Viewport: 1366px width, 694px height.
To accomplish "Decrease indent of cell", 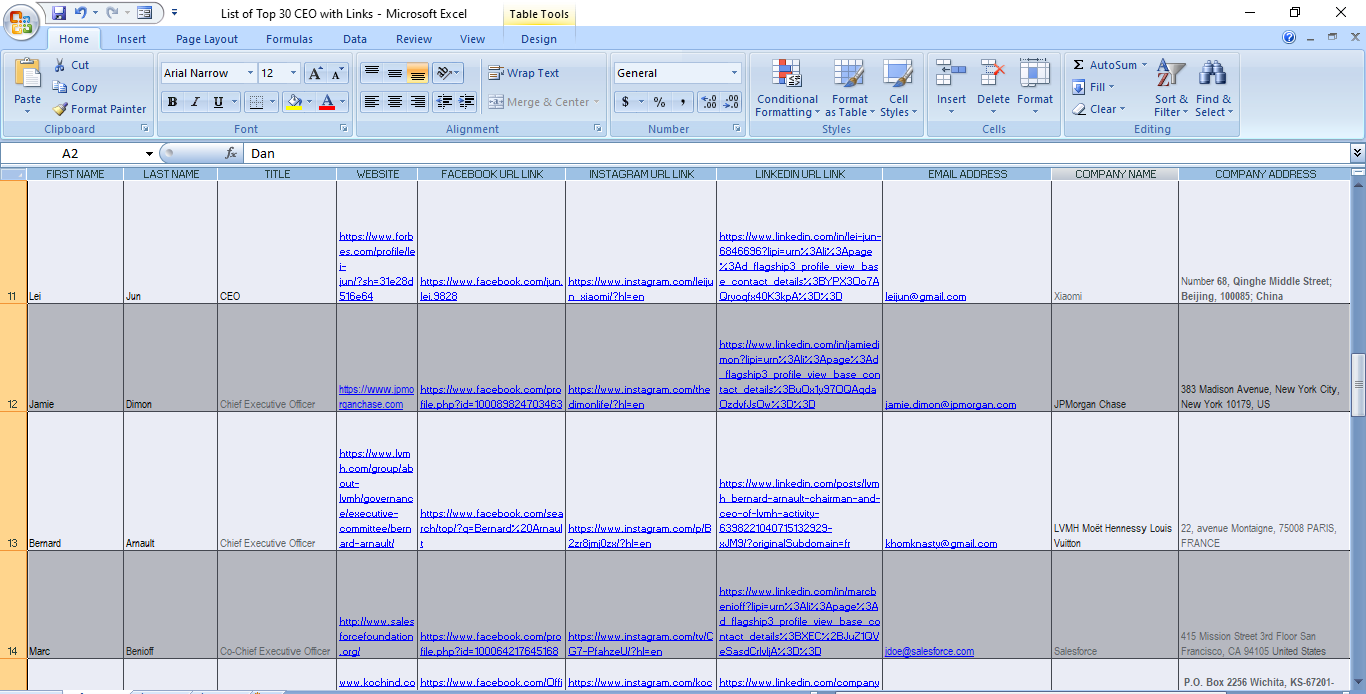I will click(x=443, y=102).
